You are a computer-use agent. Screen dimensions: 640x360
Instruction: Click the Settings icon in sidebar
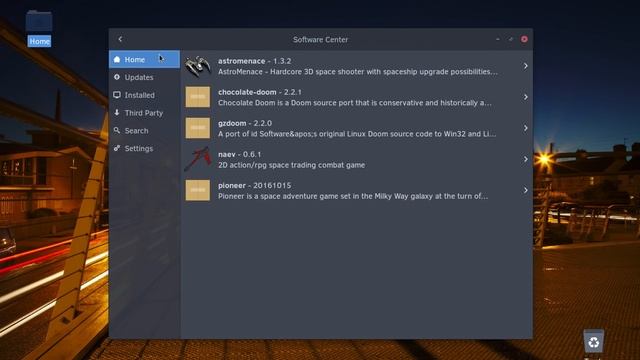117,148
